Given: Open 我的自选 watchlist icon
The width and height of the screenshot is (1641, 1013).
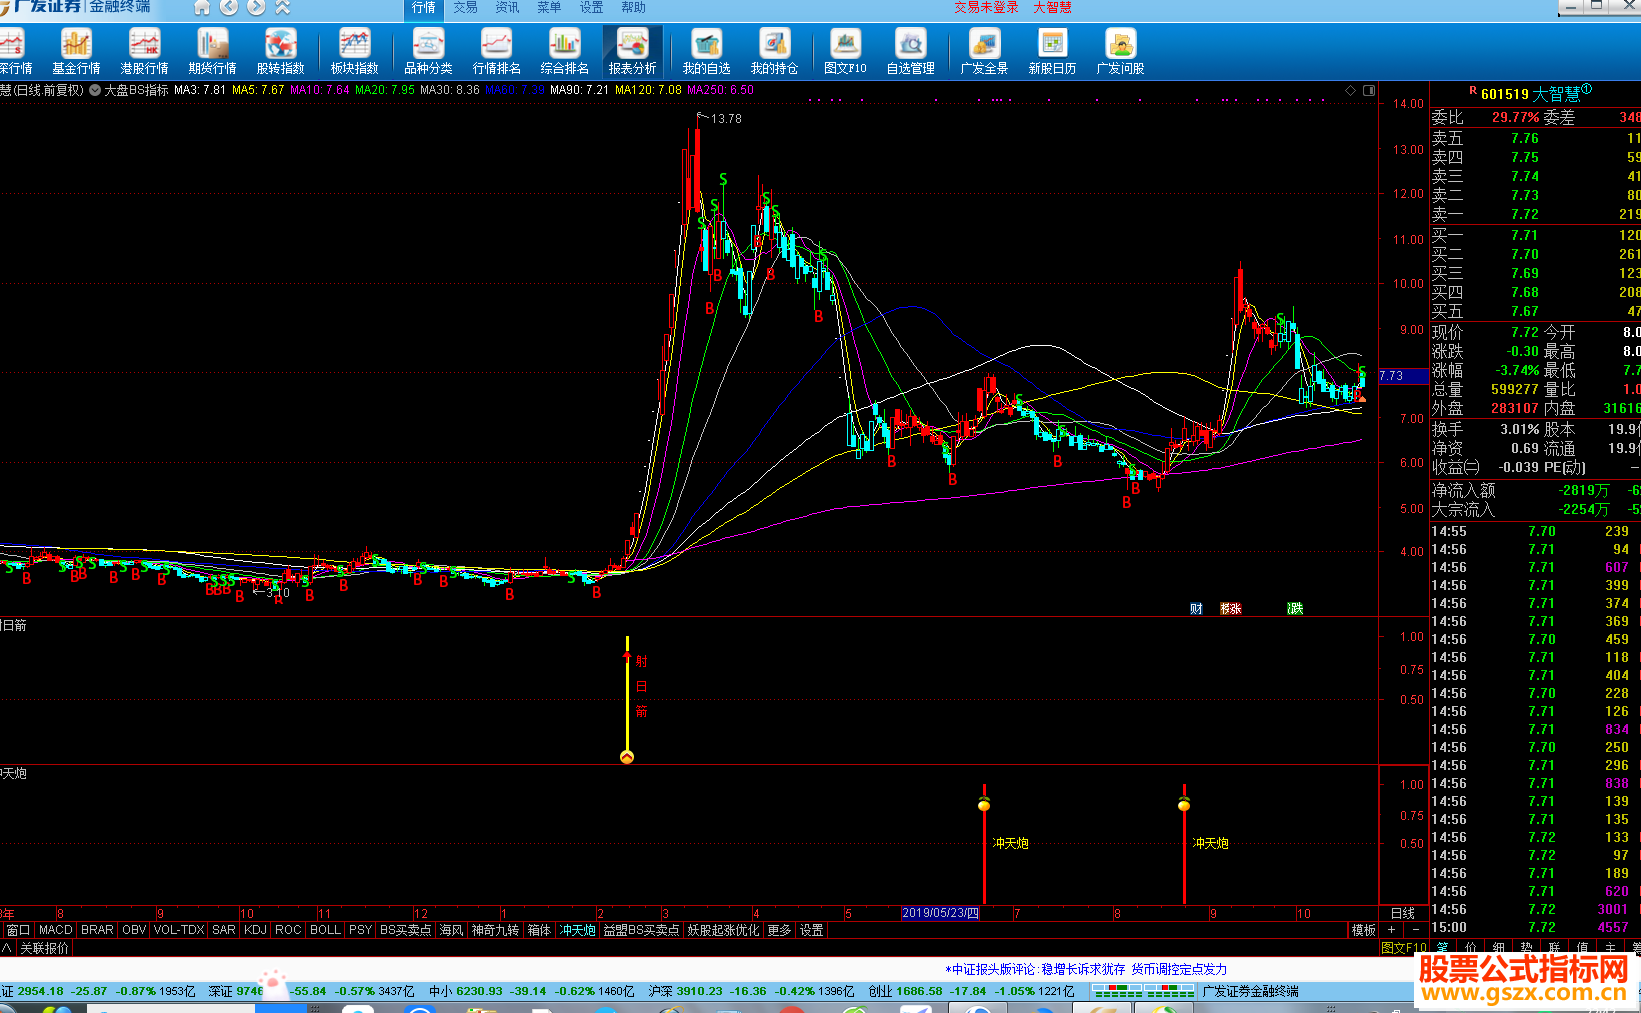Looking at the screenshot, I should (x=706, y=51).
